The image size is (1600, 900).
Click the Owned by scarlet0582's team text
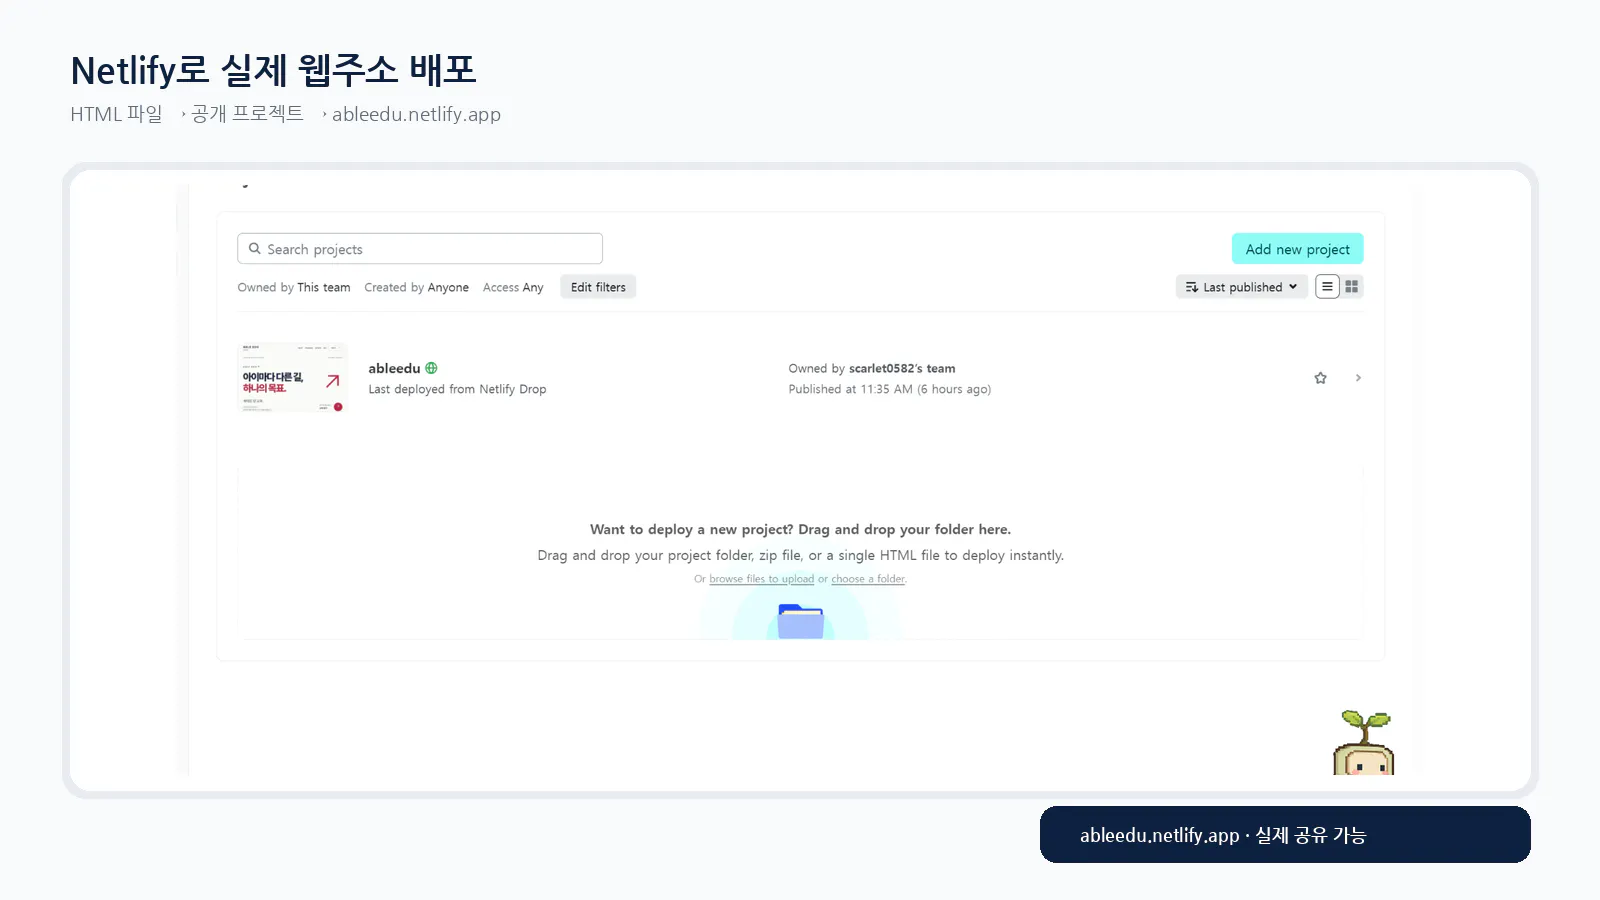coord(871,368)
